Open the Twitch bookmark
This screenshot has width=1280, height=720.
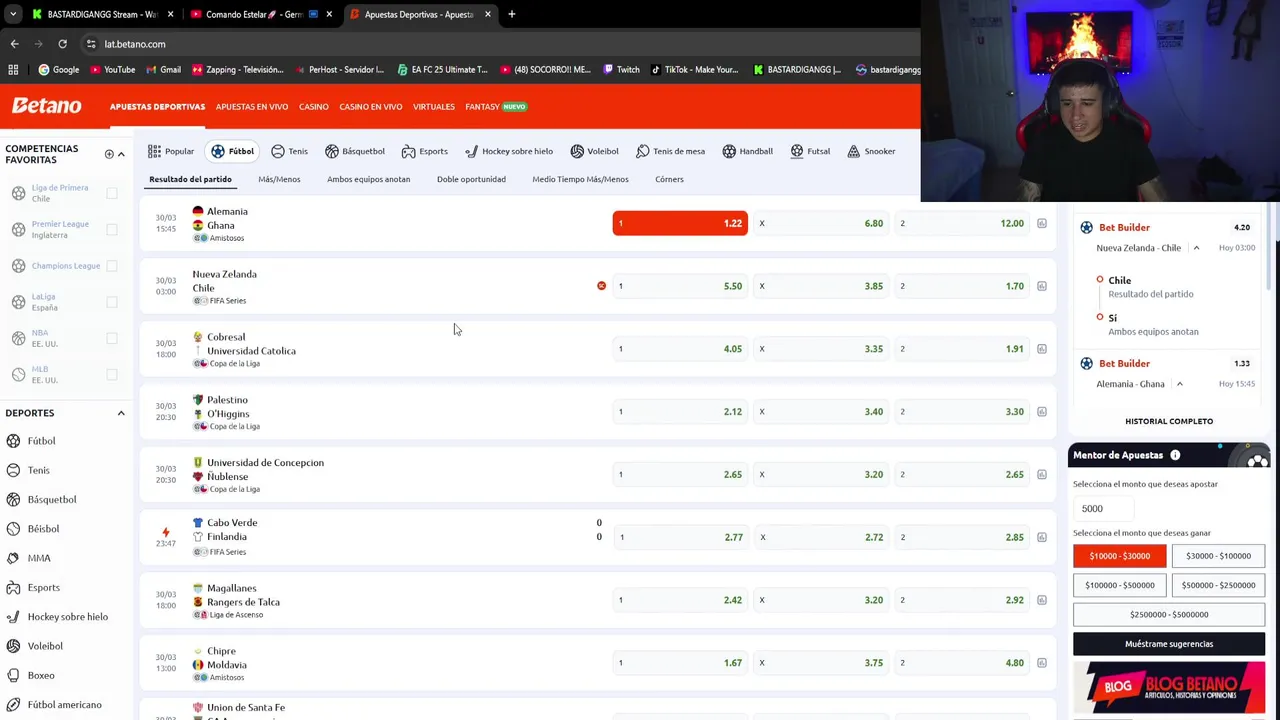(621, 70)
